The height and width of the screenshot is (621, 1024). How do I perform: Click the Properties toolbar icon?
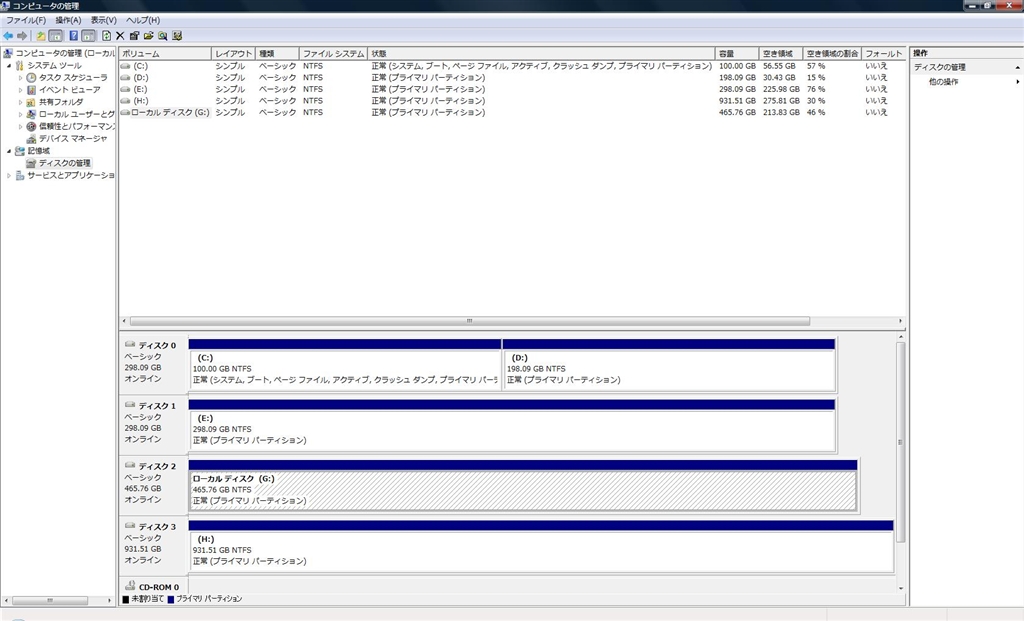click(x=135, y=36)
